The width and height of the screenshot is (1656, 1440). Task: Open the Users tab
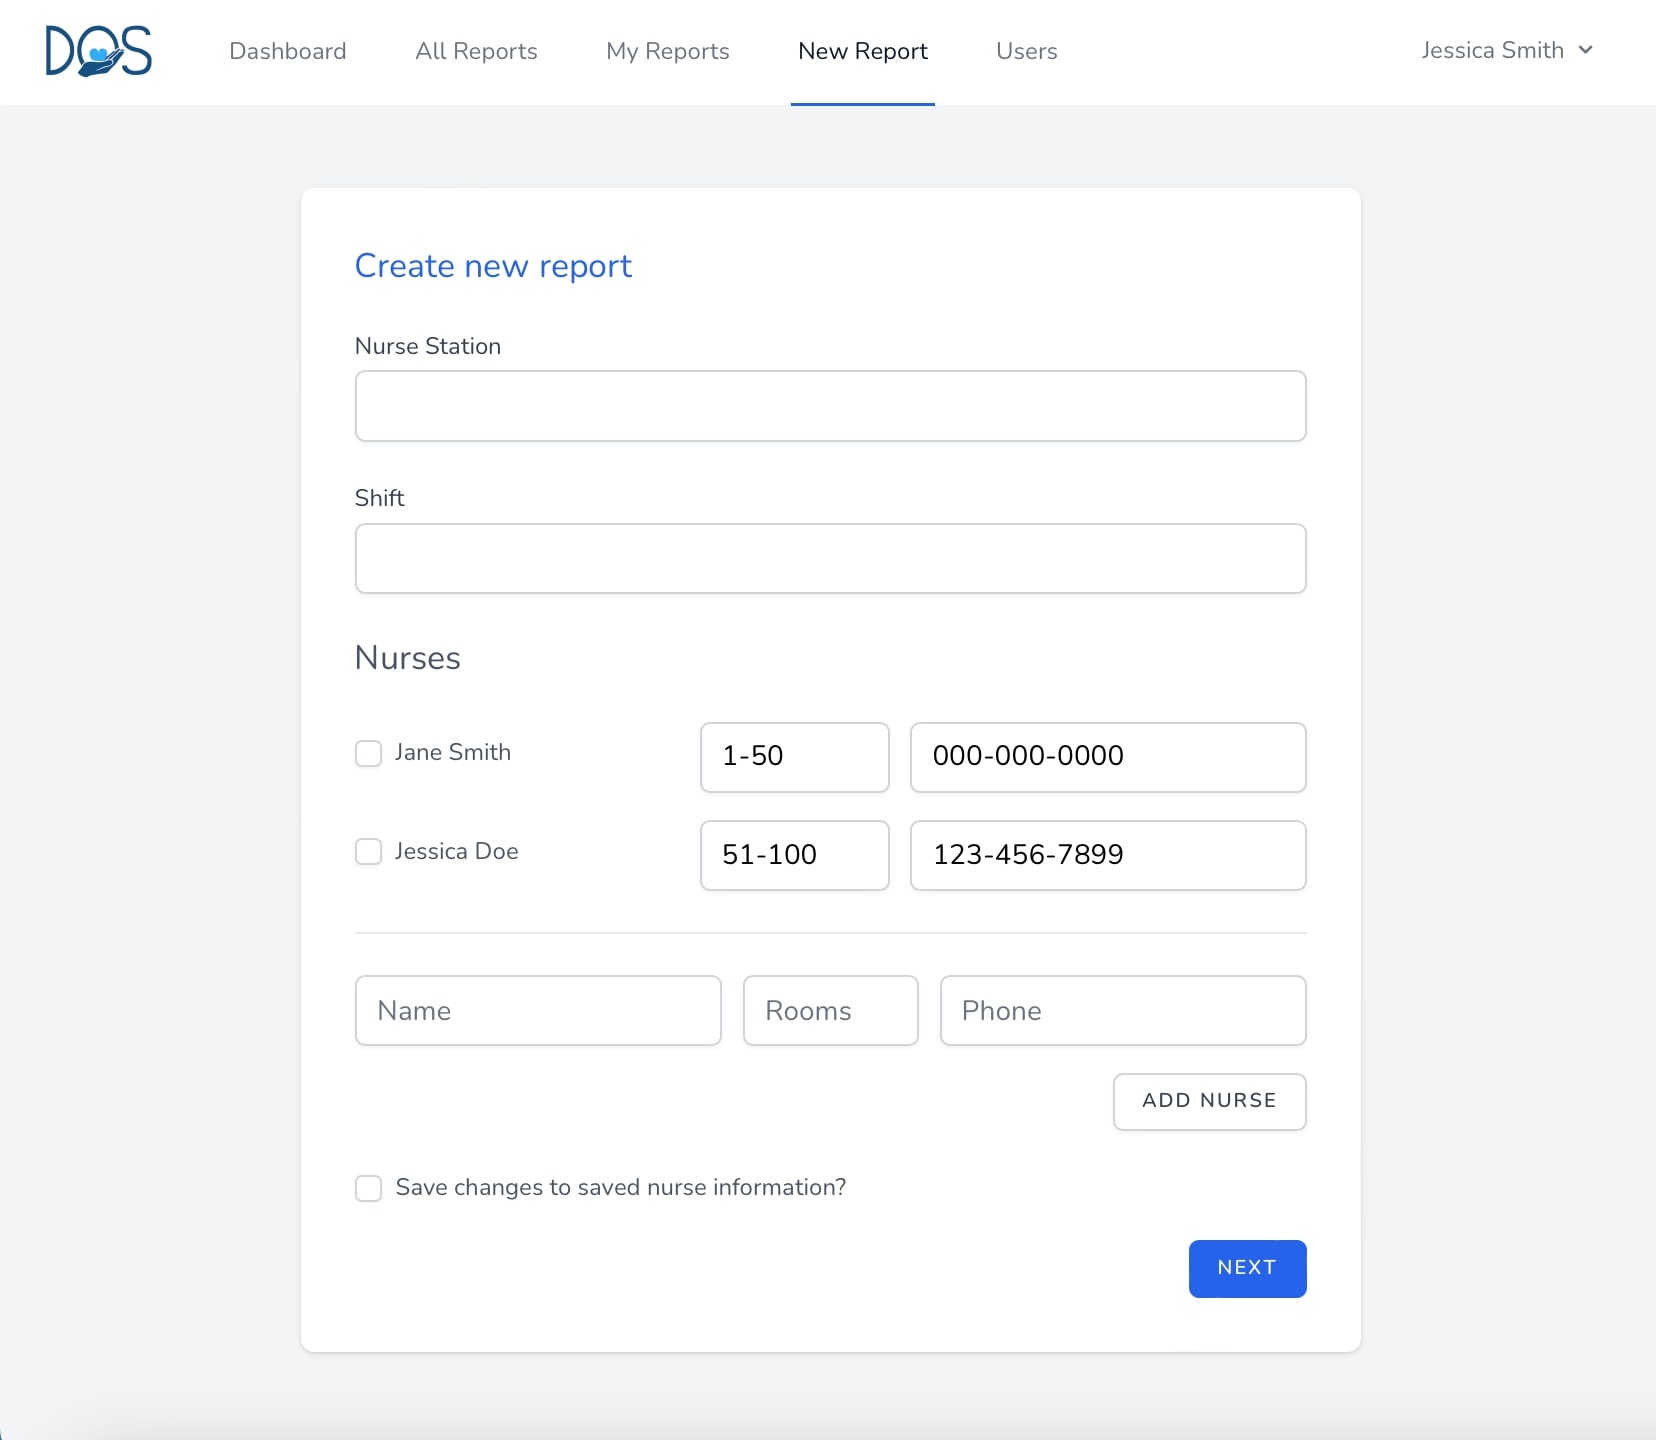1026,51
